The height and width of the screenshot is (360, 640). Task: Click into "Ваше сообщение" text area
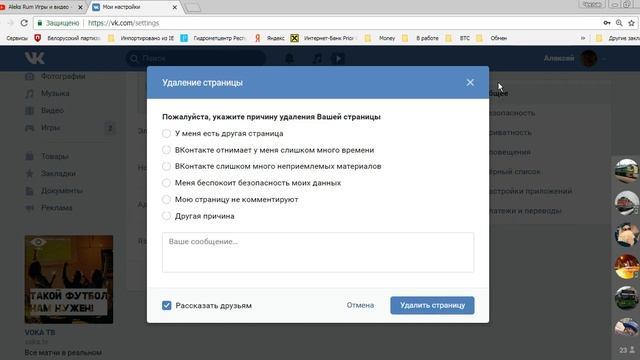coord(318,252)
